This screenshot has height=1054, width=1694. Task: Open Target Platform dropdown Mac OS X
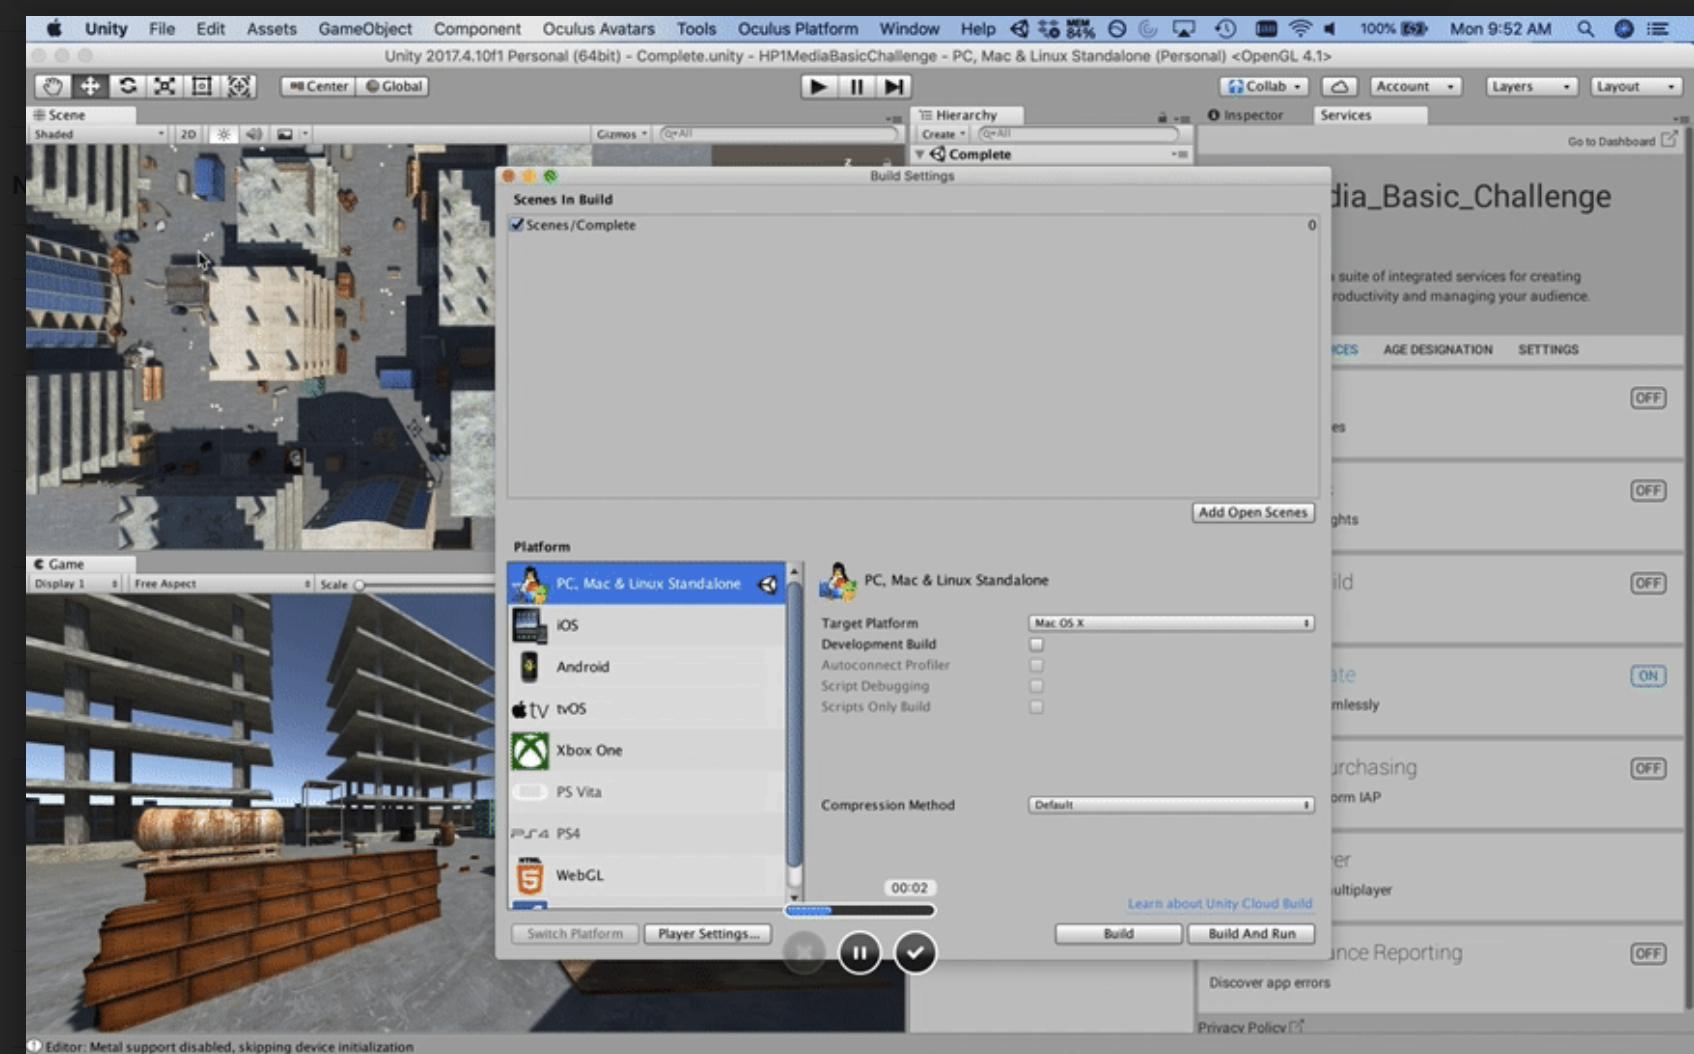(x=1171, y=623)
